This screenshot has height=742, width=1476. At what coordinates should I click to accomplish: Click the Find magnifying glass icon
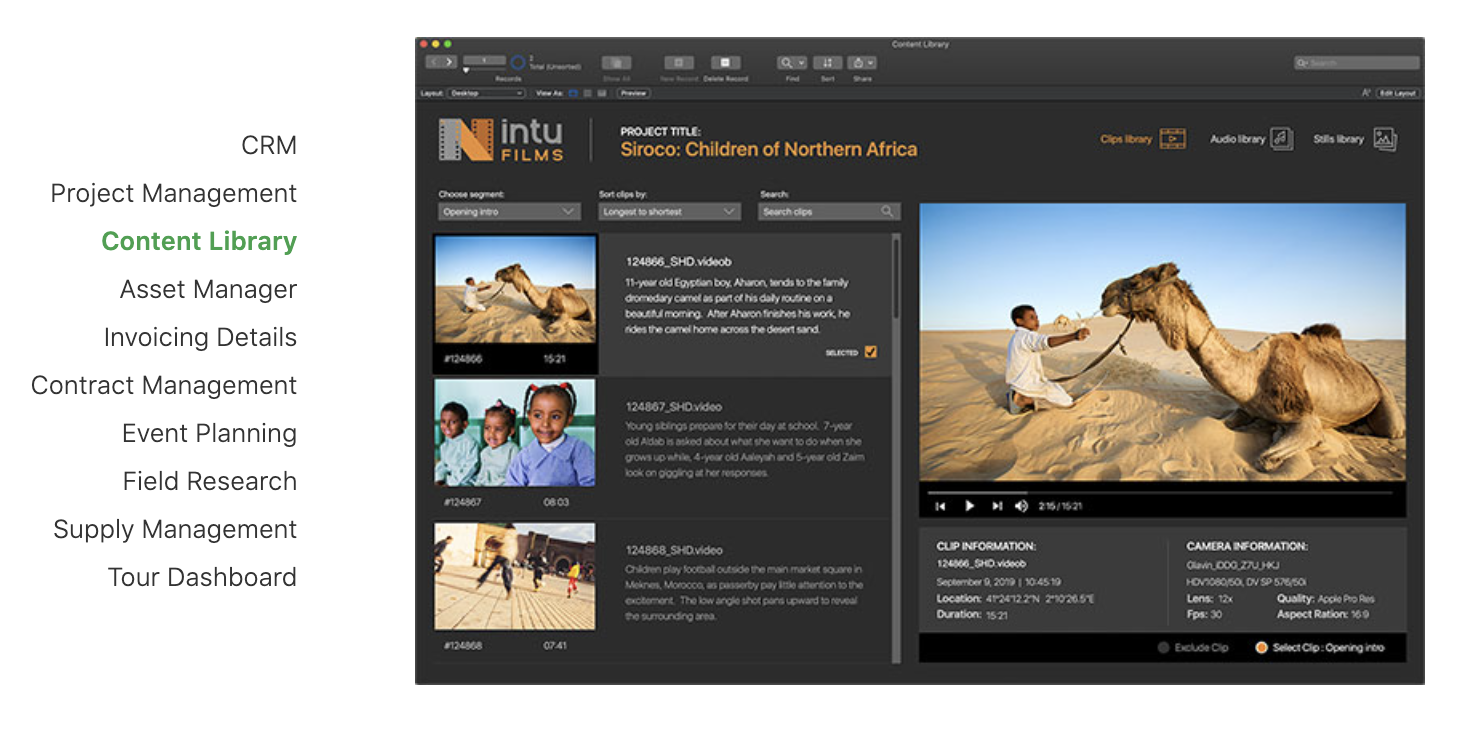(x=787, y=62)
